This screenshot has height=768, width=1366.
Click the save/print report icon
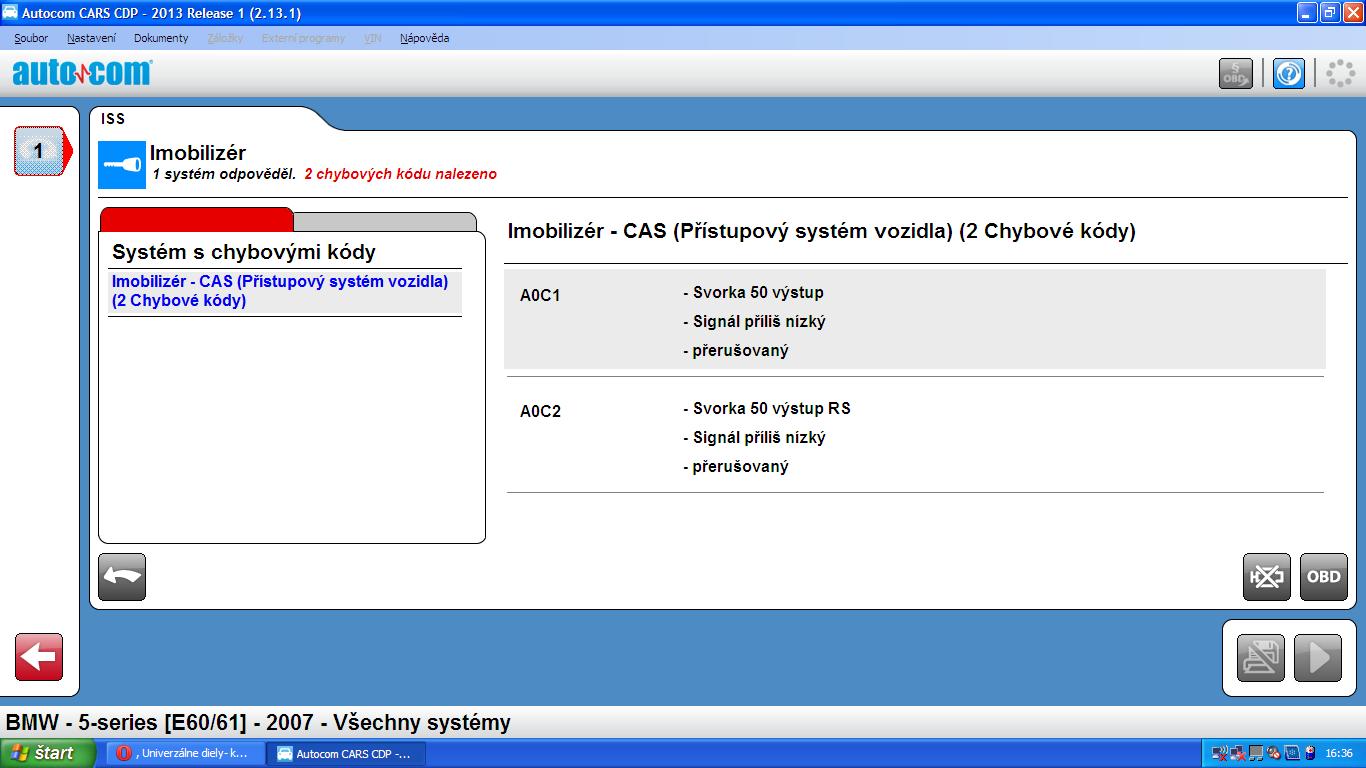1260,658
